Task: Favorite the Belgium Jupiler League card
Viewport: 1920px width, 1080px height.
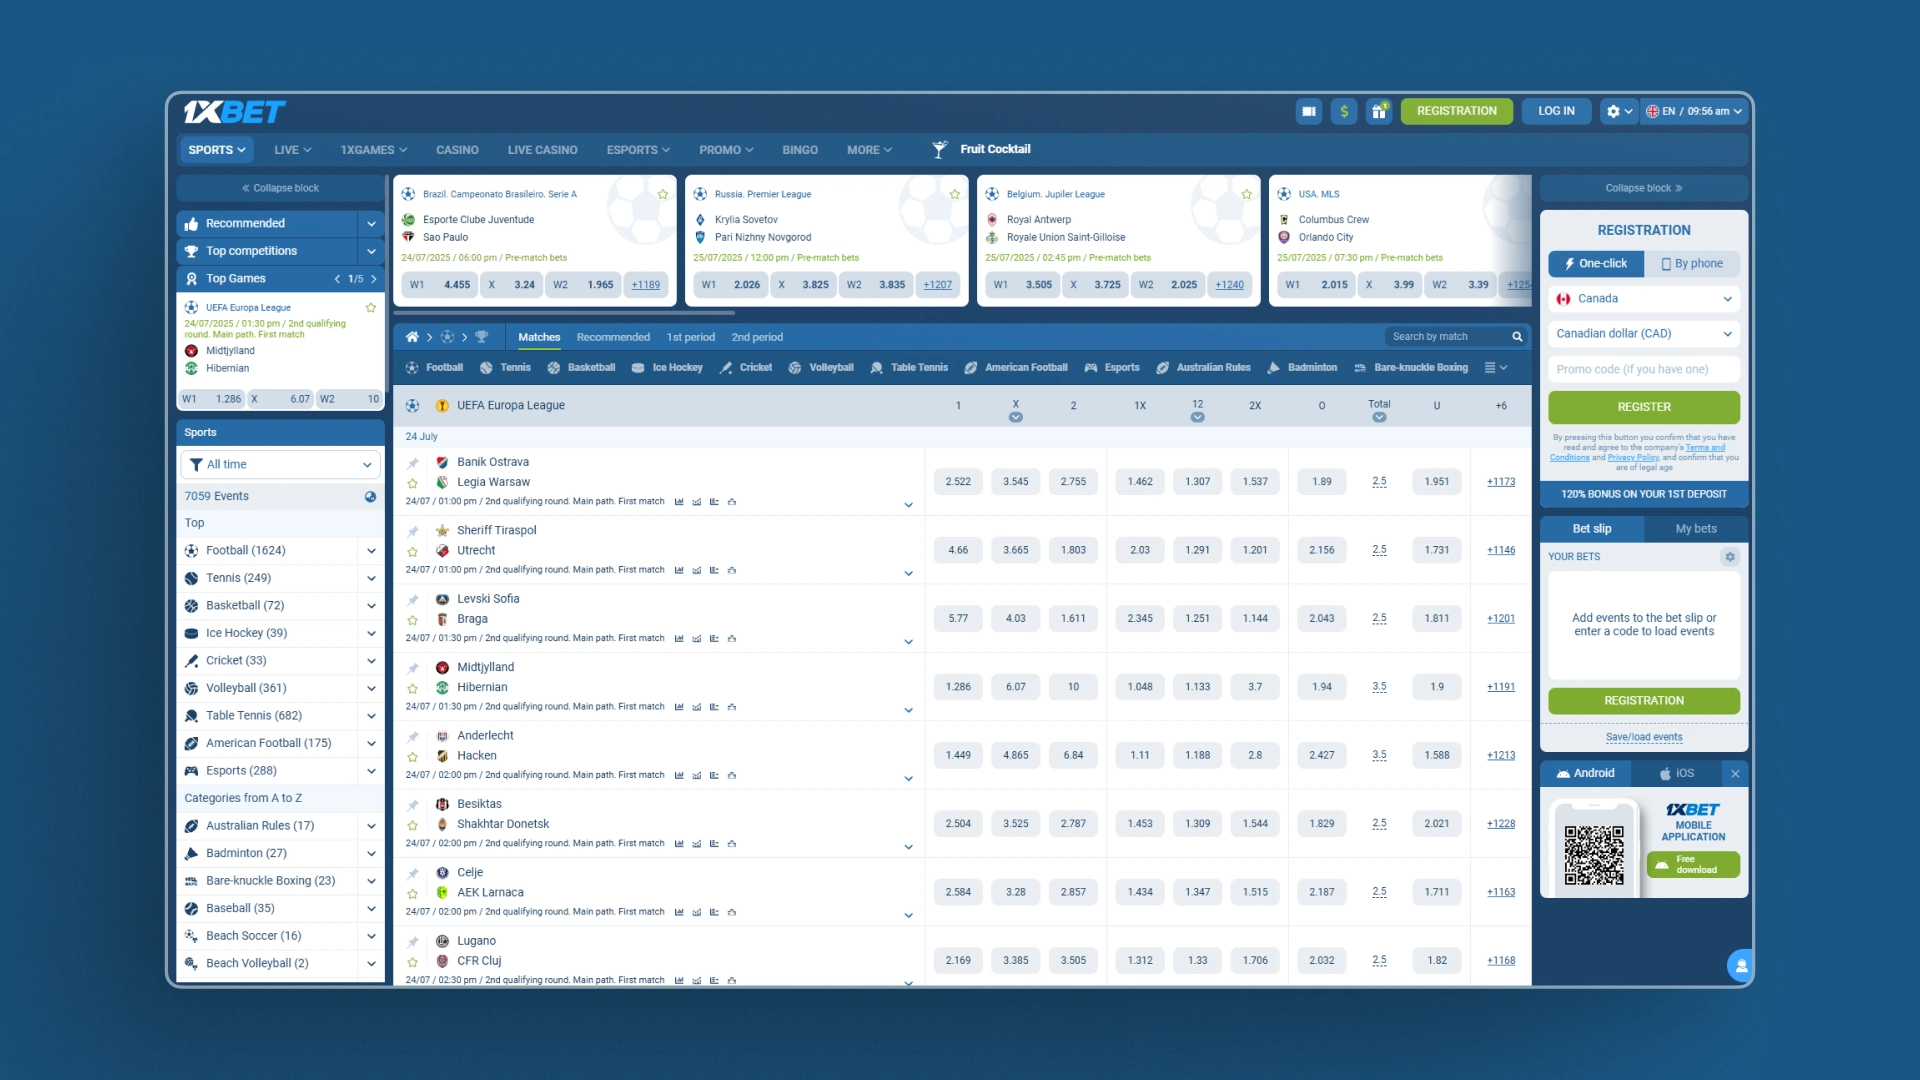Action: (x=1247, y=194)
